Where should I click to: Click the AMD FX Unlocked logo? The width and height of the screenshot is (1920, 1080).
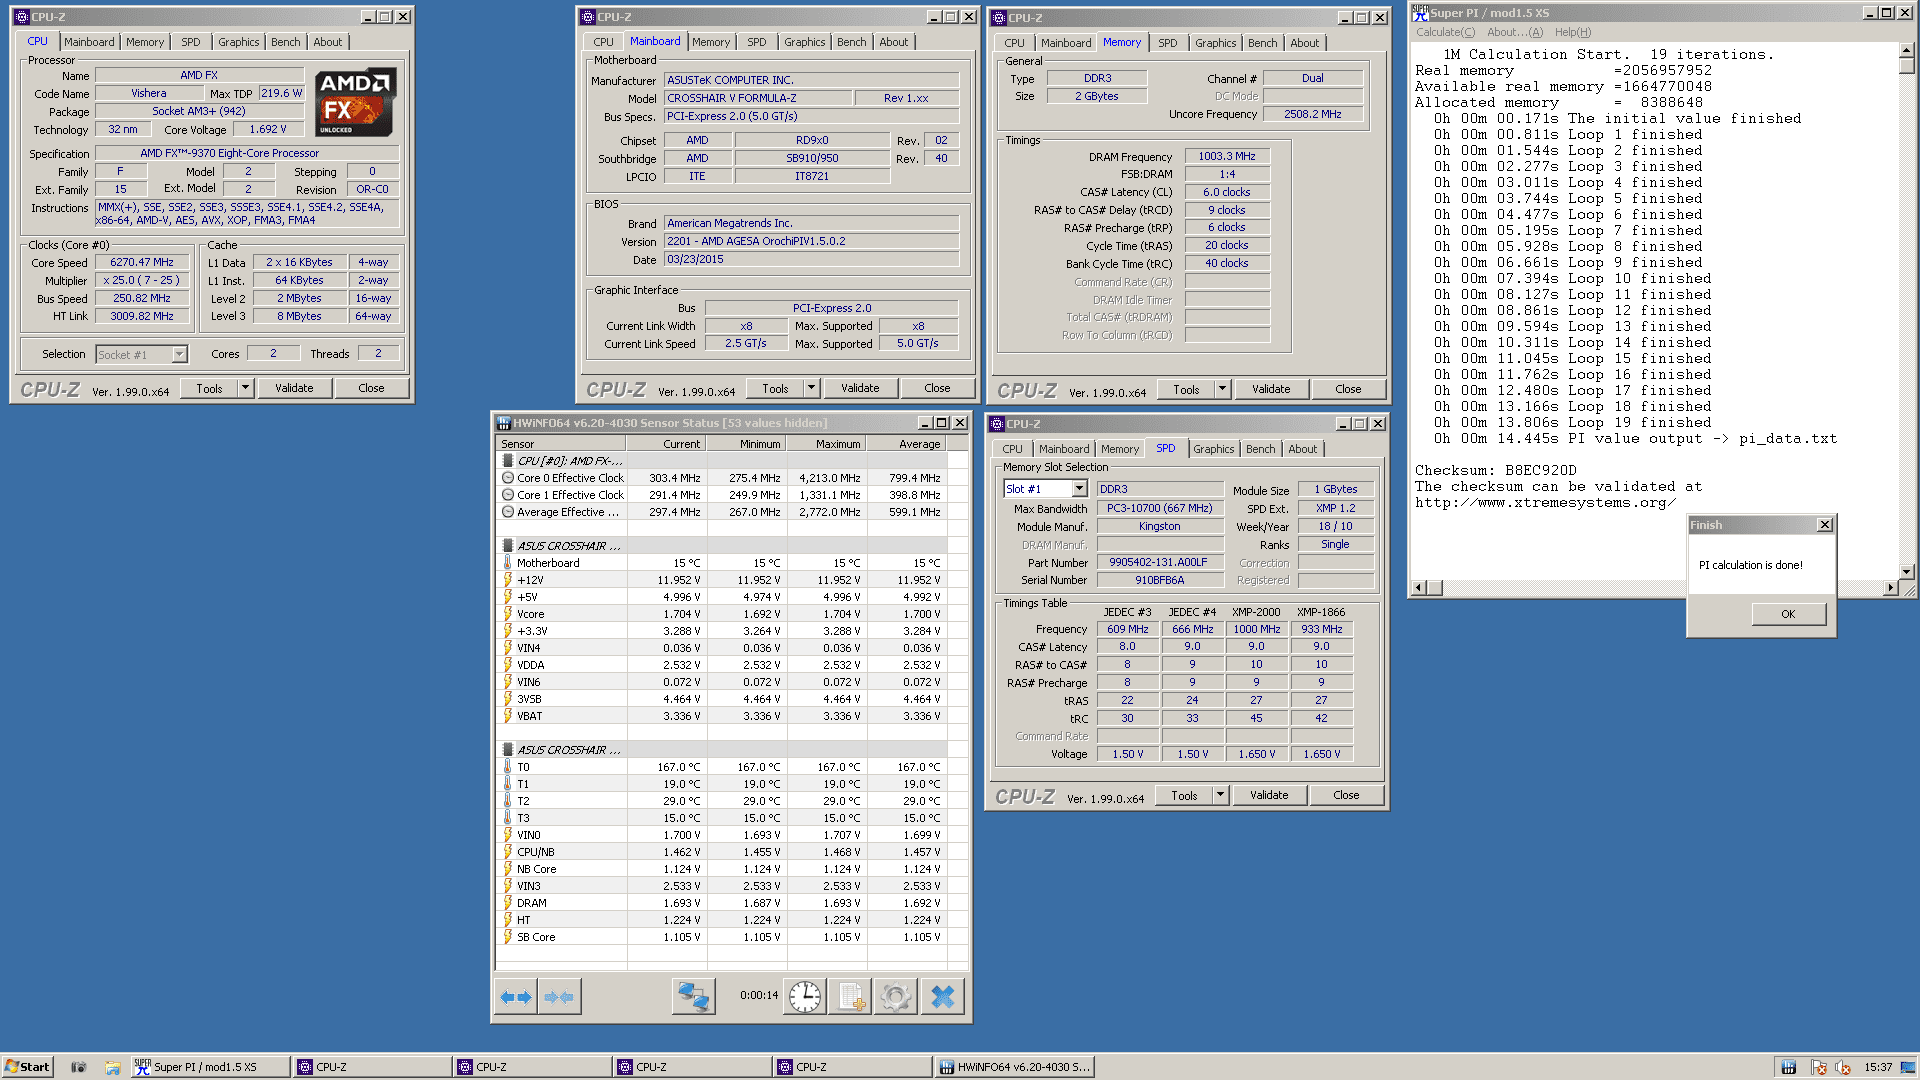pyautogui.click(x=356, y=103)
